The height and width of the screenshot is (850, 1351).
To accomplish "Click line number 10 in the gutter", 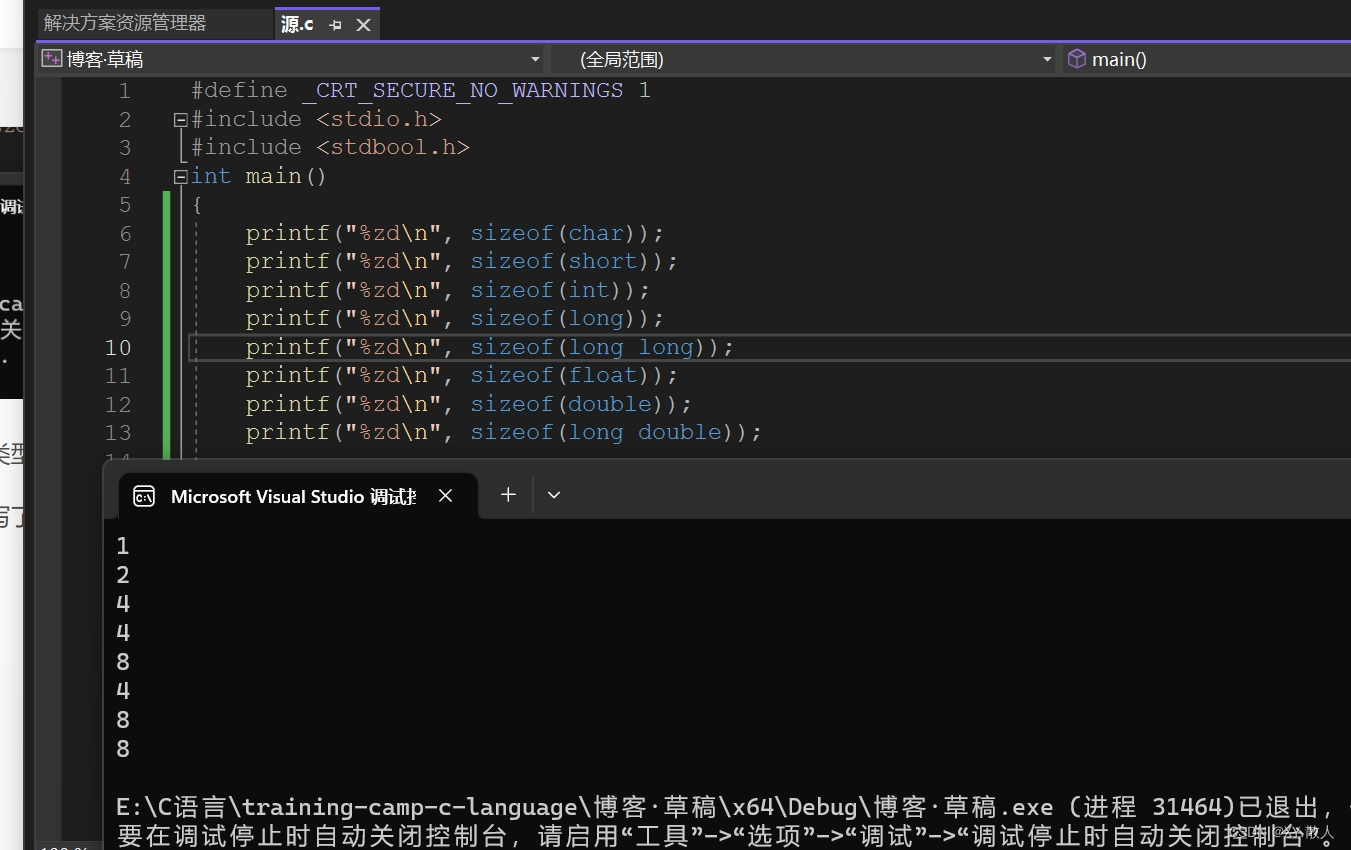I will [x=118, y=347].
